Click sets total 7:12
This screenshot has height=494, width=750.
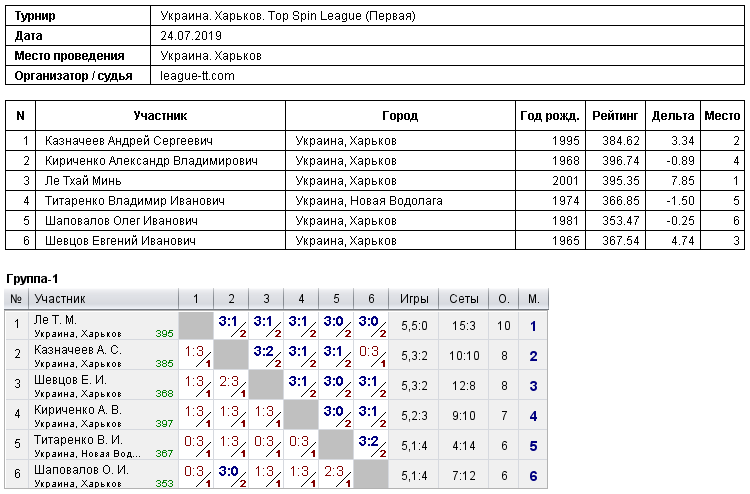click(463, 476)
